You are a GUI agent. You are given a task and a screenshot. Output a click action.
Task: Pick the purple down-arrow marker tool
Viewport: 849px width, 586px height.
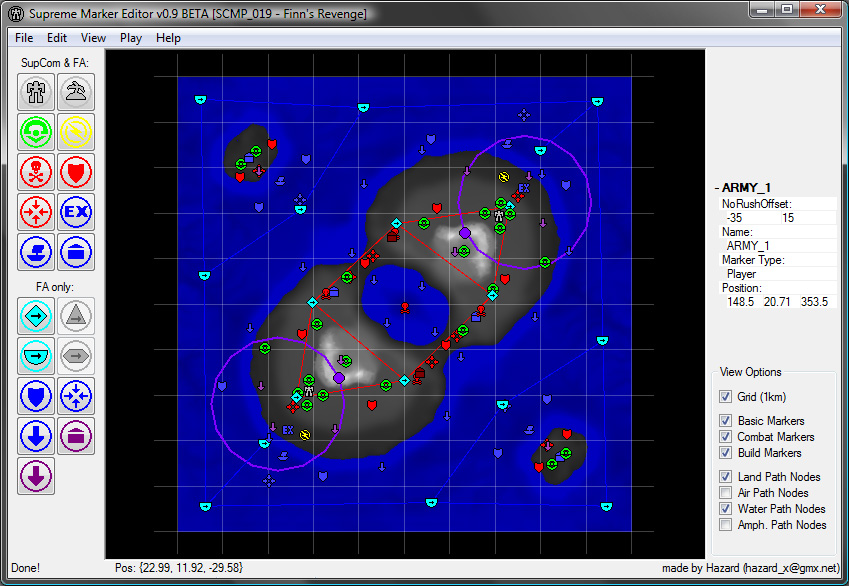tap(36, 476)
